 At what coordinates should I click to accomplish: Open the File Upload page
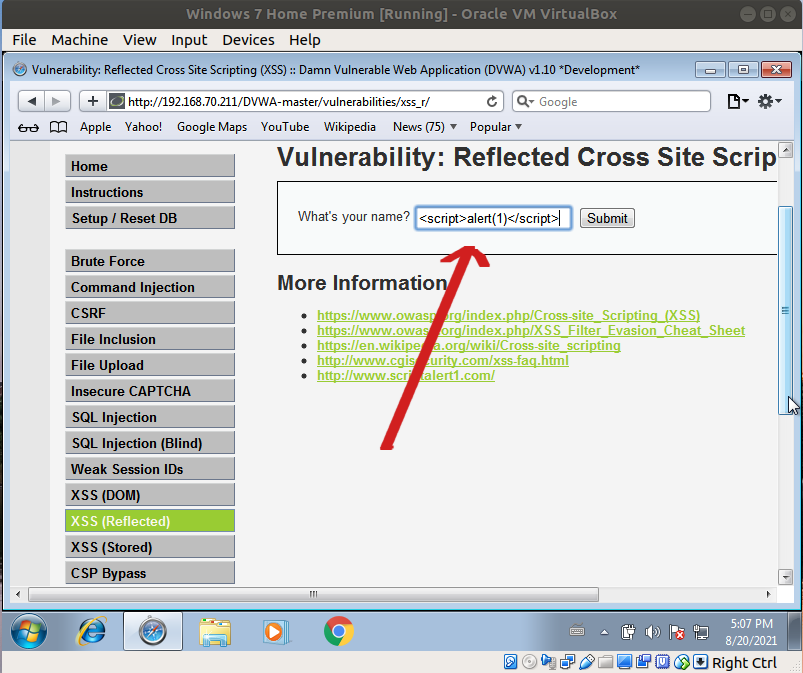[150, 365]
